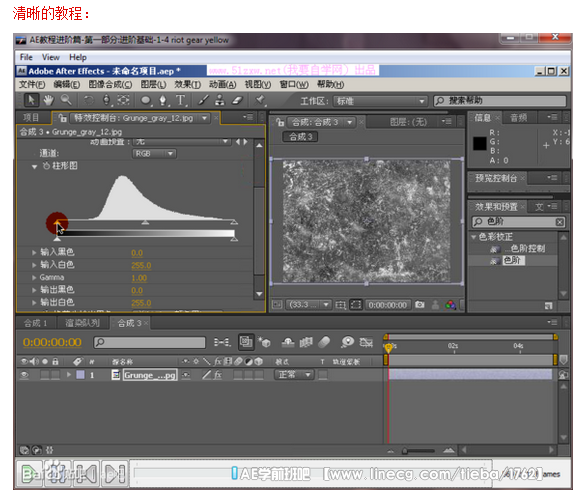Toggle lock on the composition viewer panel

pyautogui.click(x=281, y=122)
